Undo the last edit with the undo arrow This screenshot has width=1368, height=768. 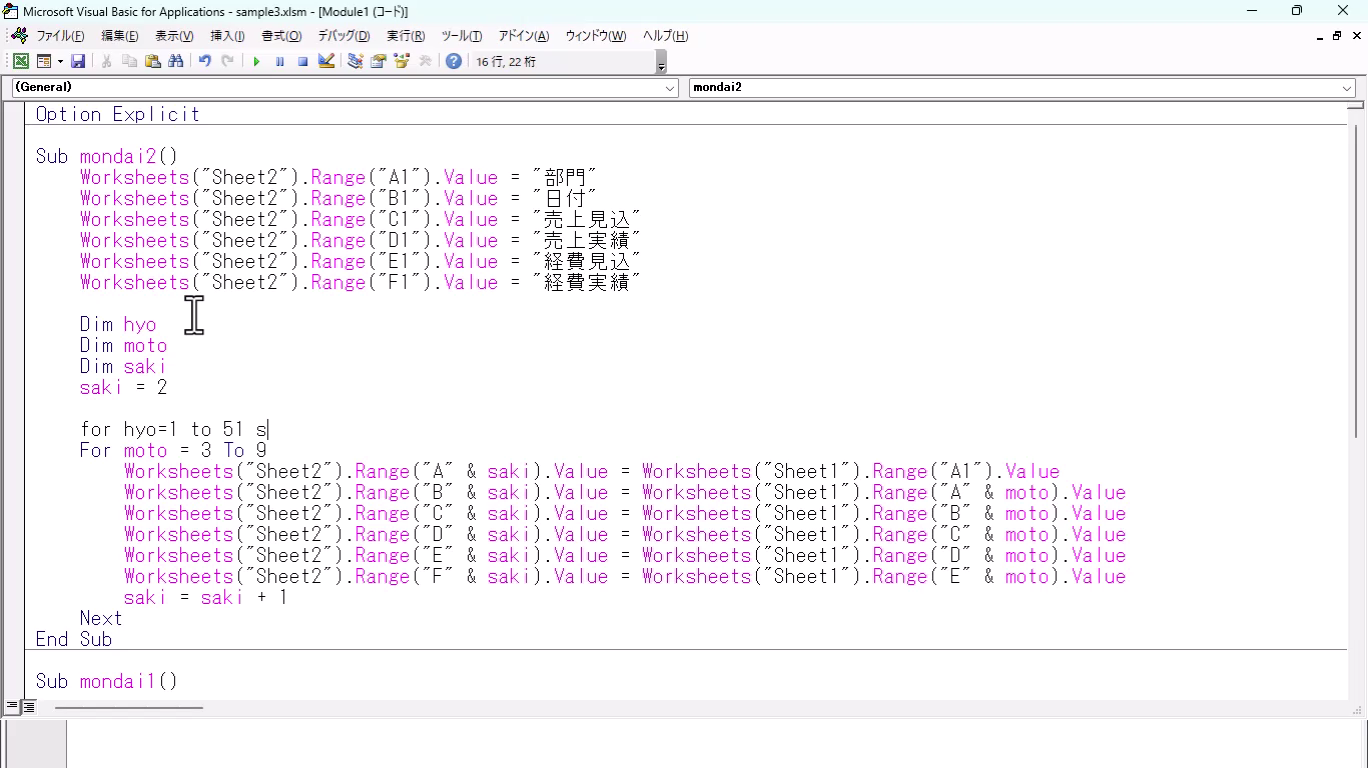pos(204,61)
